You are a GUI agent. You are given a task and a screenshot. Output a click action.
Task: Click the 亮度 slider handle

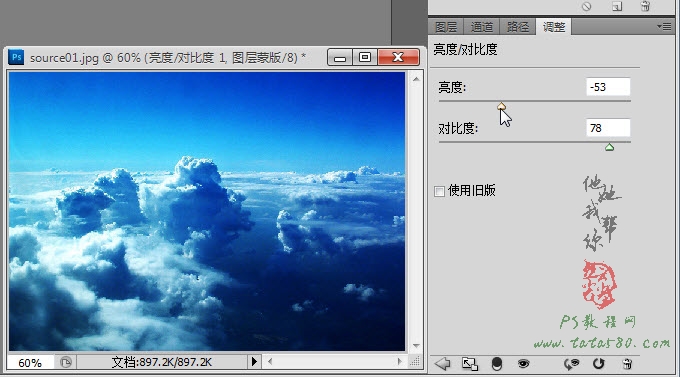click(x=501, y=106)
